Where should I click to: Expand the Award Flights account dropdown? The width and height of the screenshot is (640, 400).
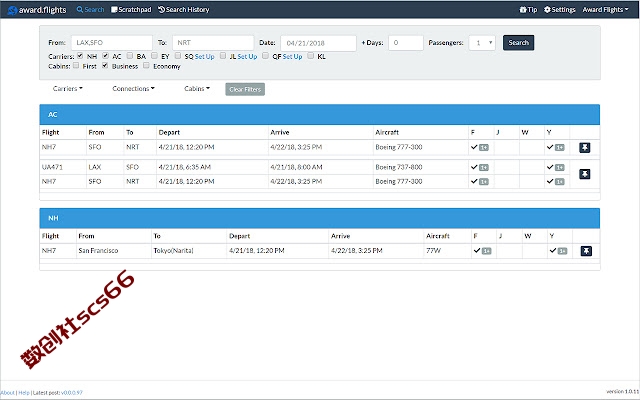click(605, 9)
